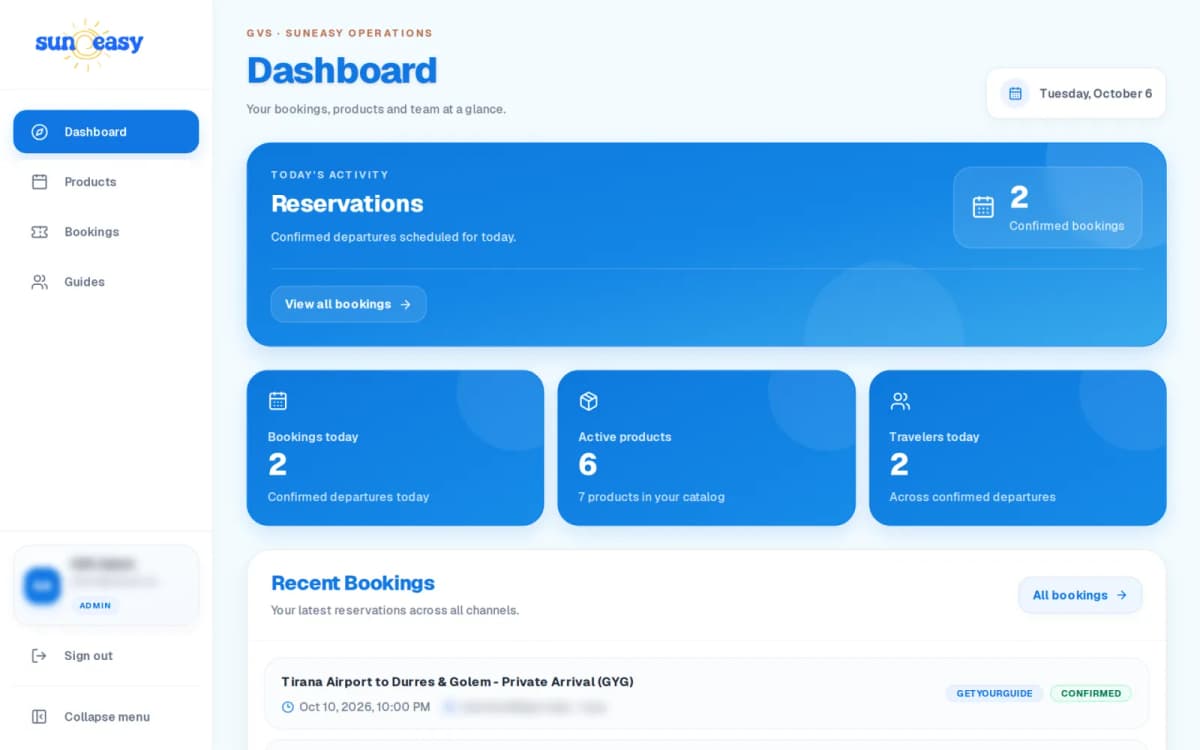Click the Collapse menu panel icon

click(x=40, y=717)
